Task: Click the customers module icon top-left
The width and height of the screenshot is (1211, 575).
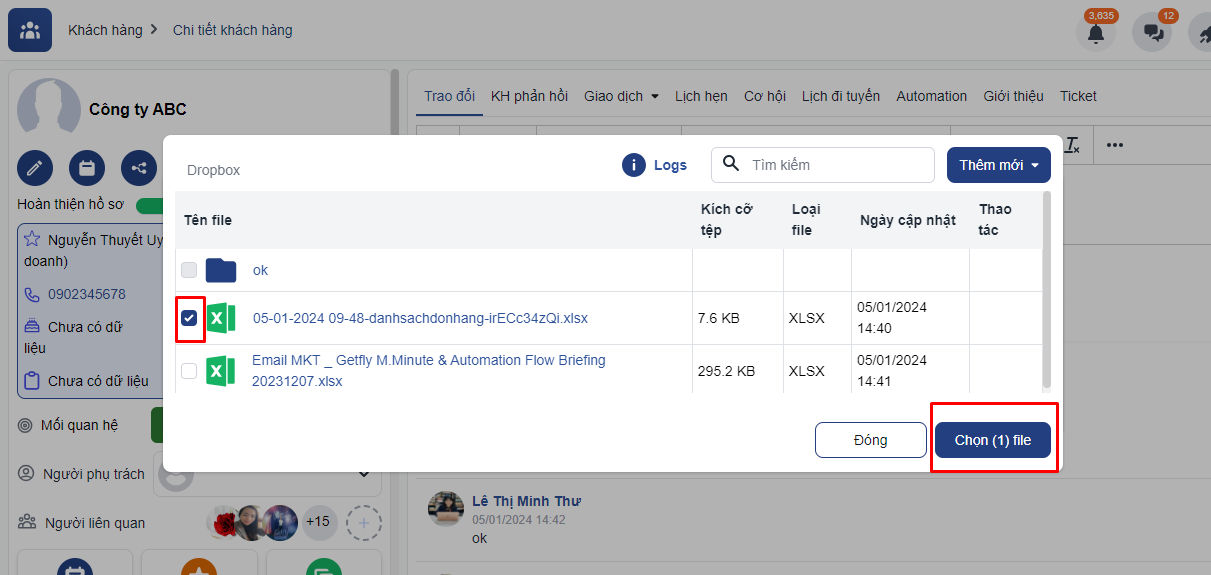Action: [30, 30]
